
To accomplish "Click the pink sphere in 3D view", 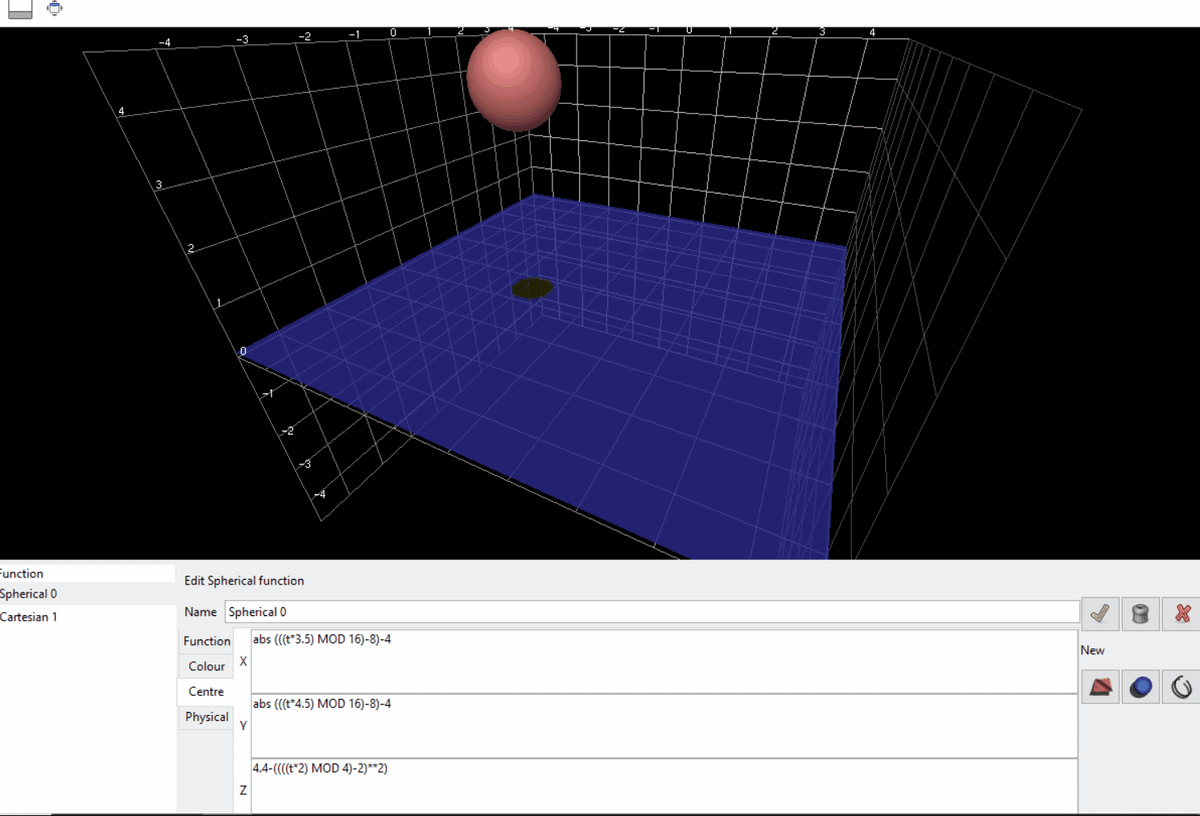I will 514,79.
